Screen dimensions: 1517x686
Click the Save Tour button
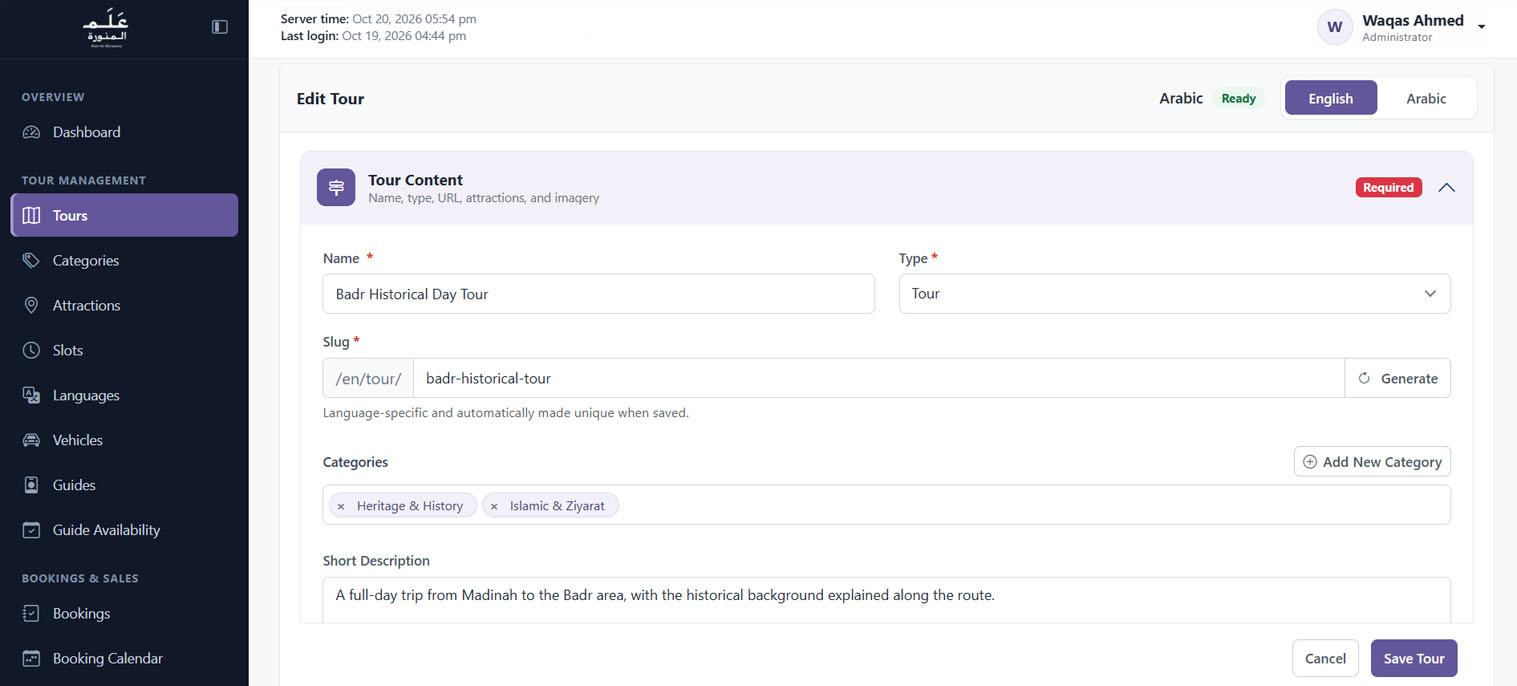pyautogui.click(x=1414, y=658)
